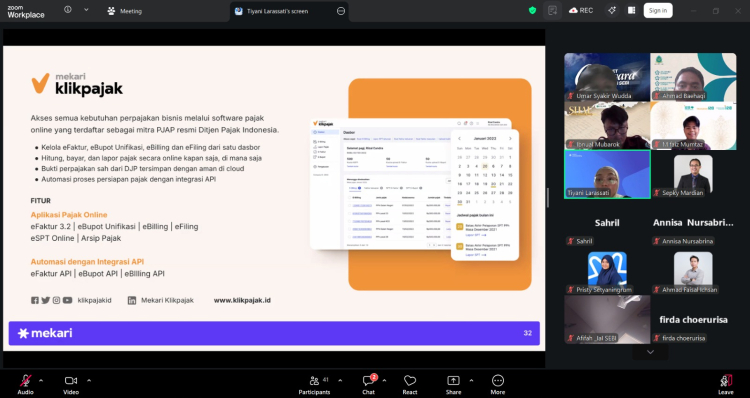Click muted mic icon on firda choerurisa's tile
750x398 pixels.
[657, 338]
